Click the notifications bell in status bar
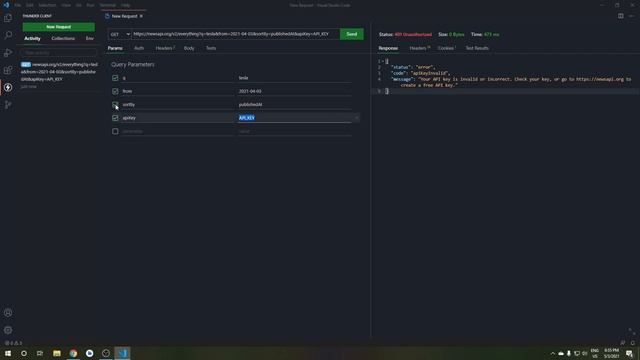 coord(632,343)
